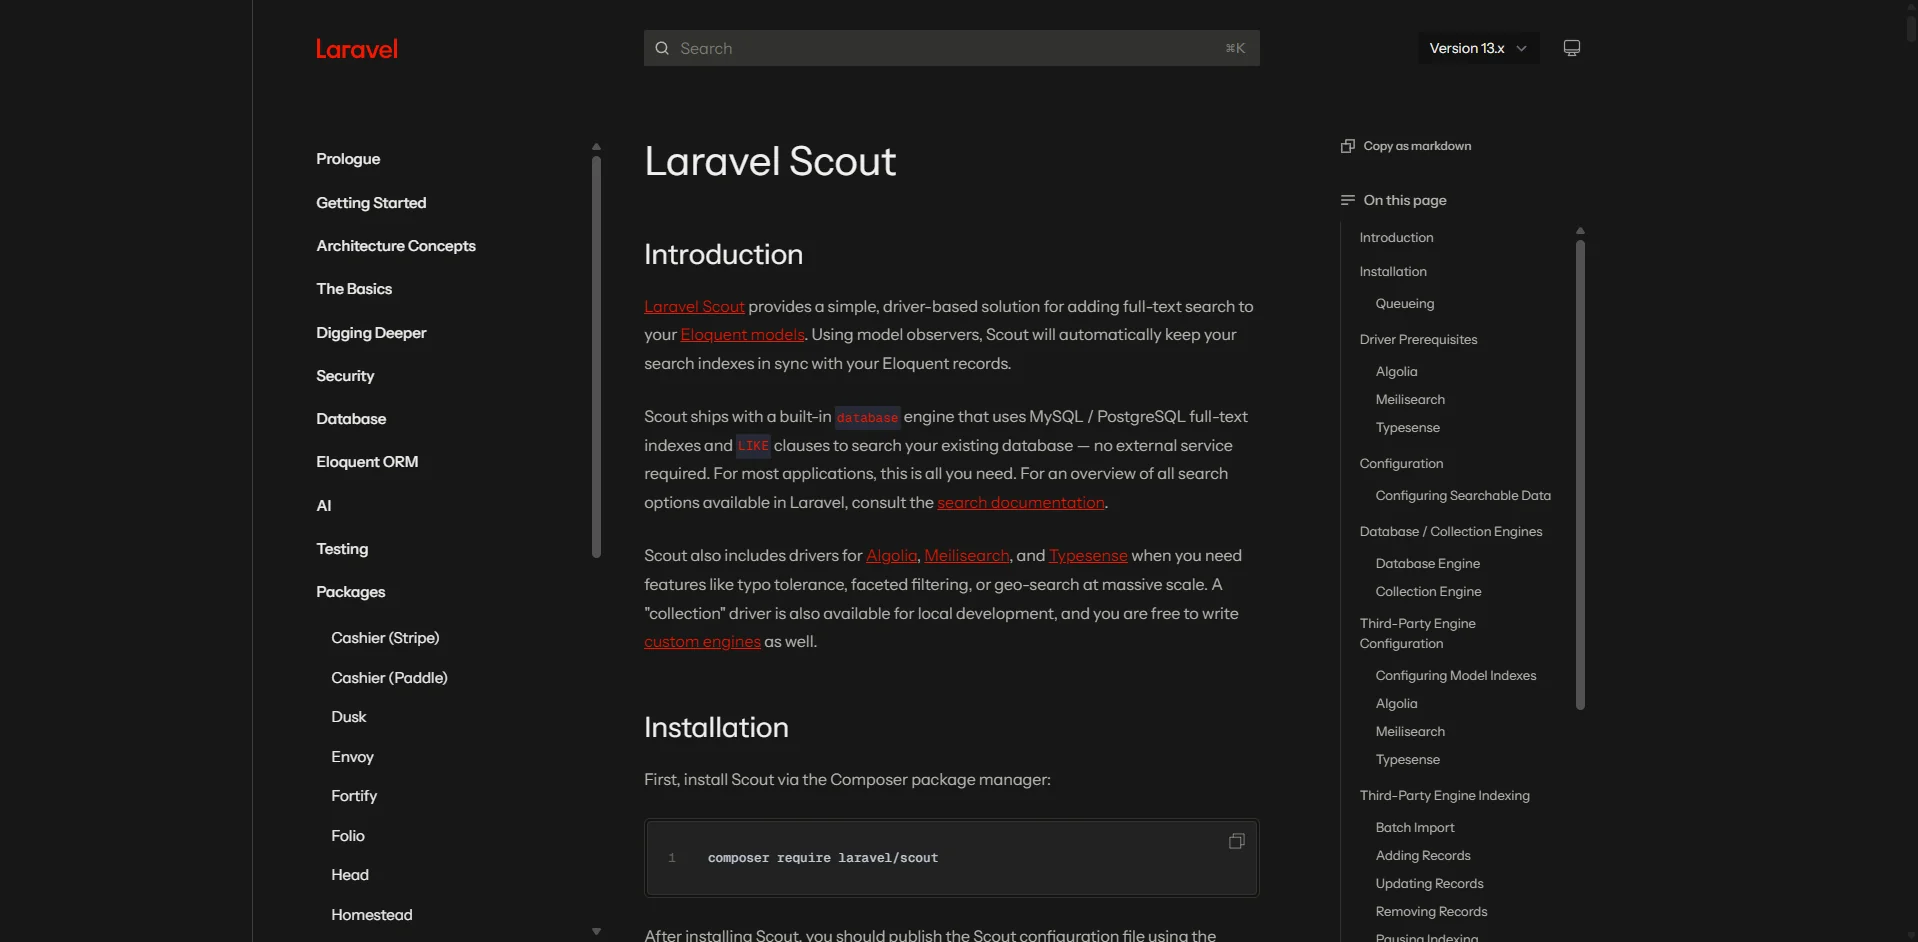Jump to Configuring Model Indexes
The image size is (1918, 942).
[1455, 676]
